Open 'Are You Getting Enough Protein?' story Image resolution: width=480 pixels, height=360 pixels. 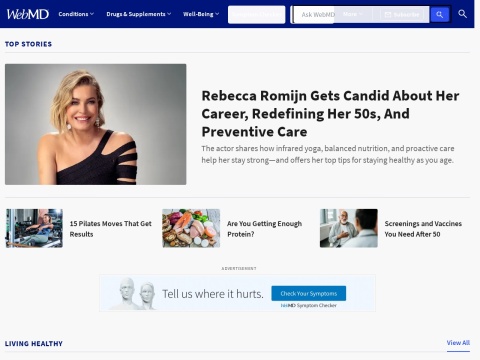point(264,229)
